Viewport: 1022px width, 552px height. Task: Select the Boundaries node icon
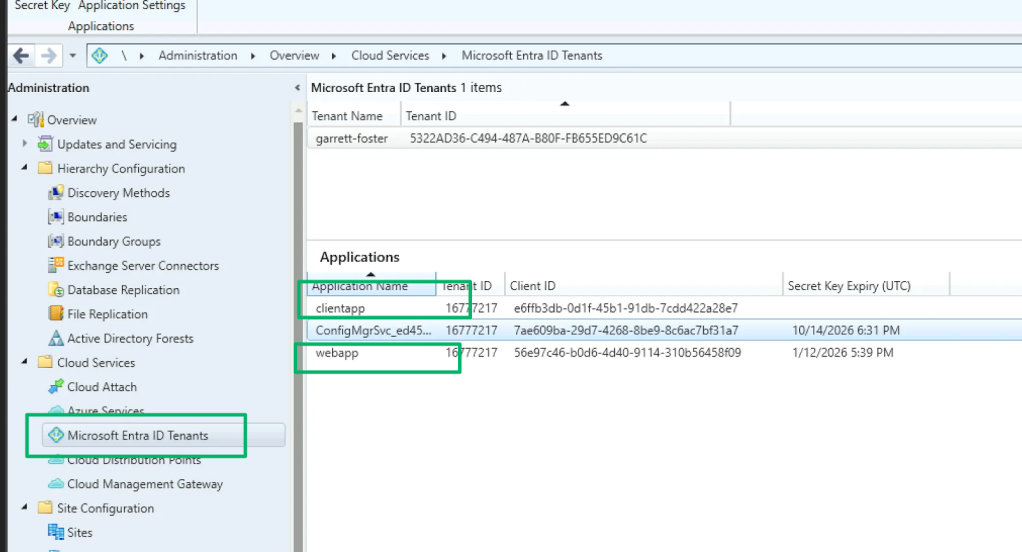[56, 217]
